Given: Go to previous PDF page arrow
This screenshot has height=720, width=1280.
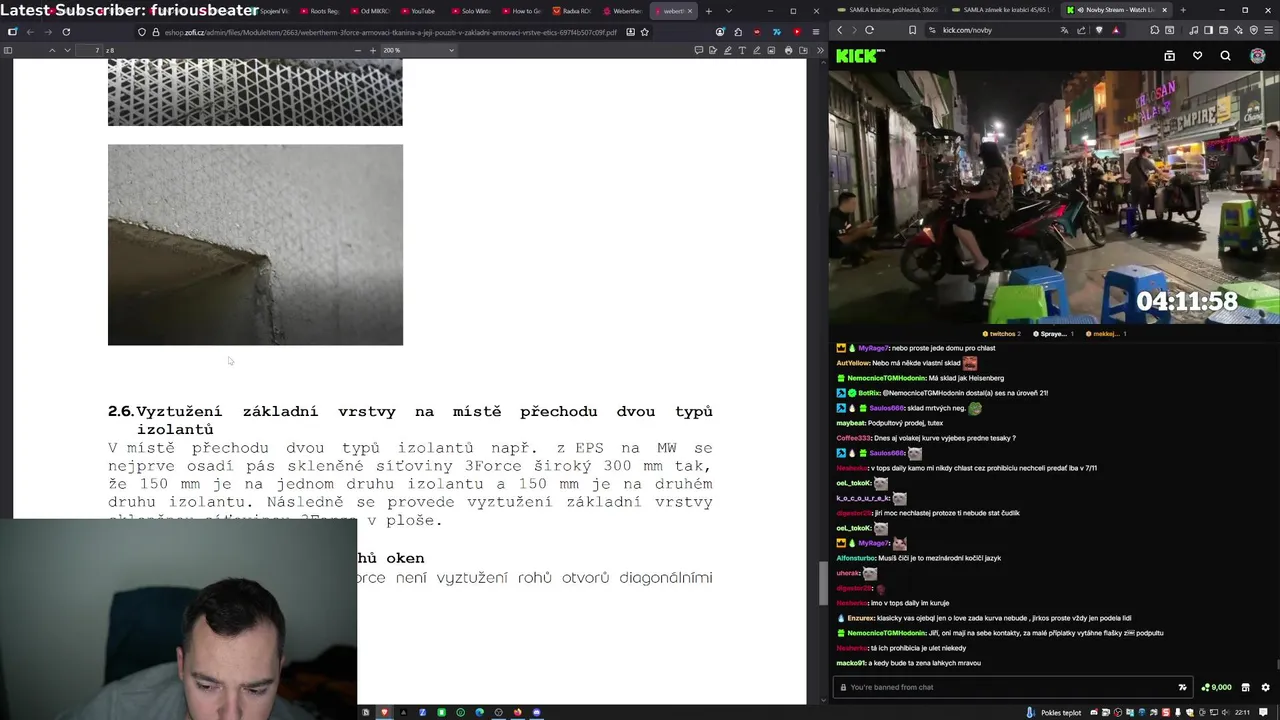Looking at the screenshot, I should click(x=52, y=50).
